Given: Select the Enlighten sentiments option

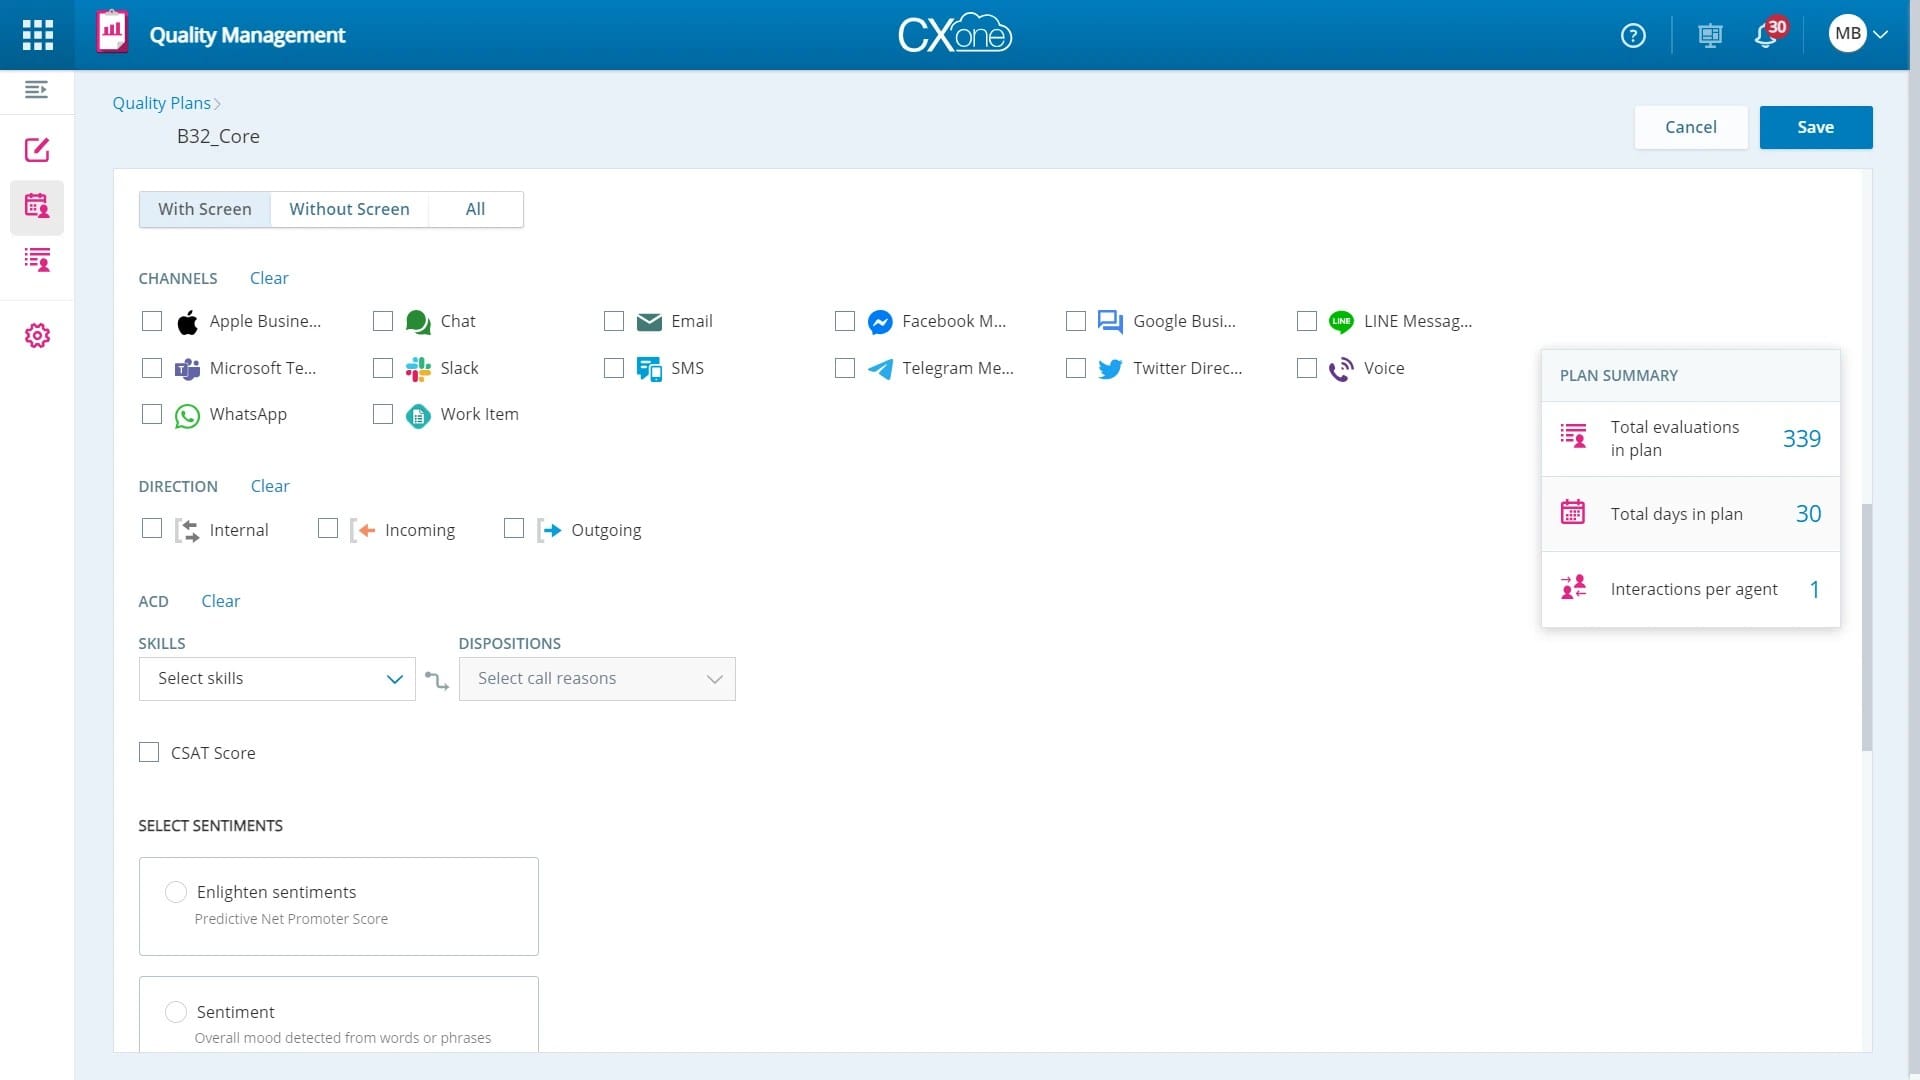Looking at the screenshot, I should (175, 892).
